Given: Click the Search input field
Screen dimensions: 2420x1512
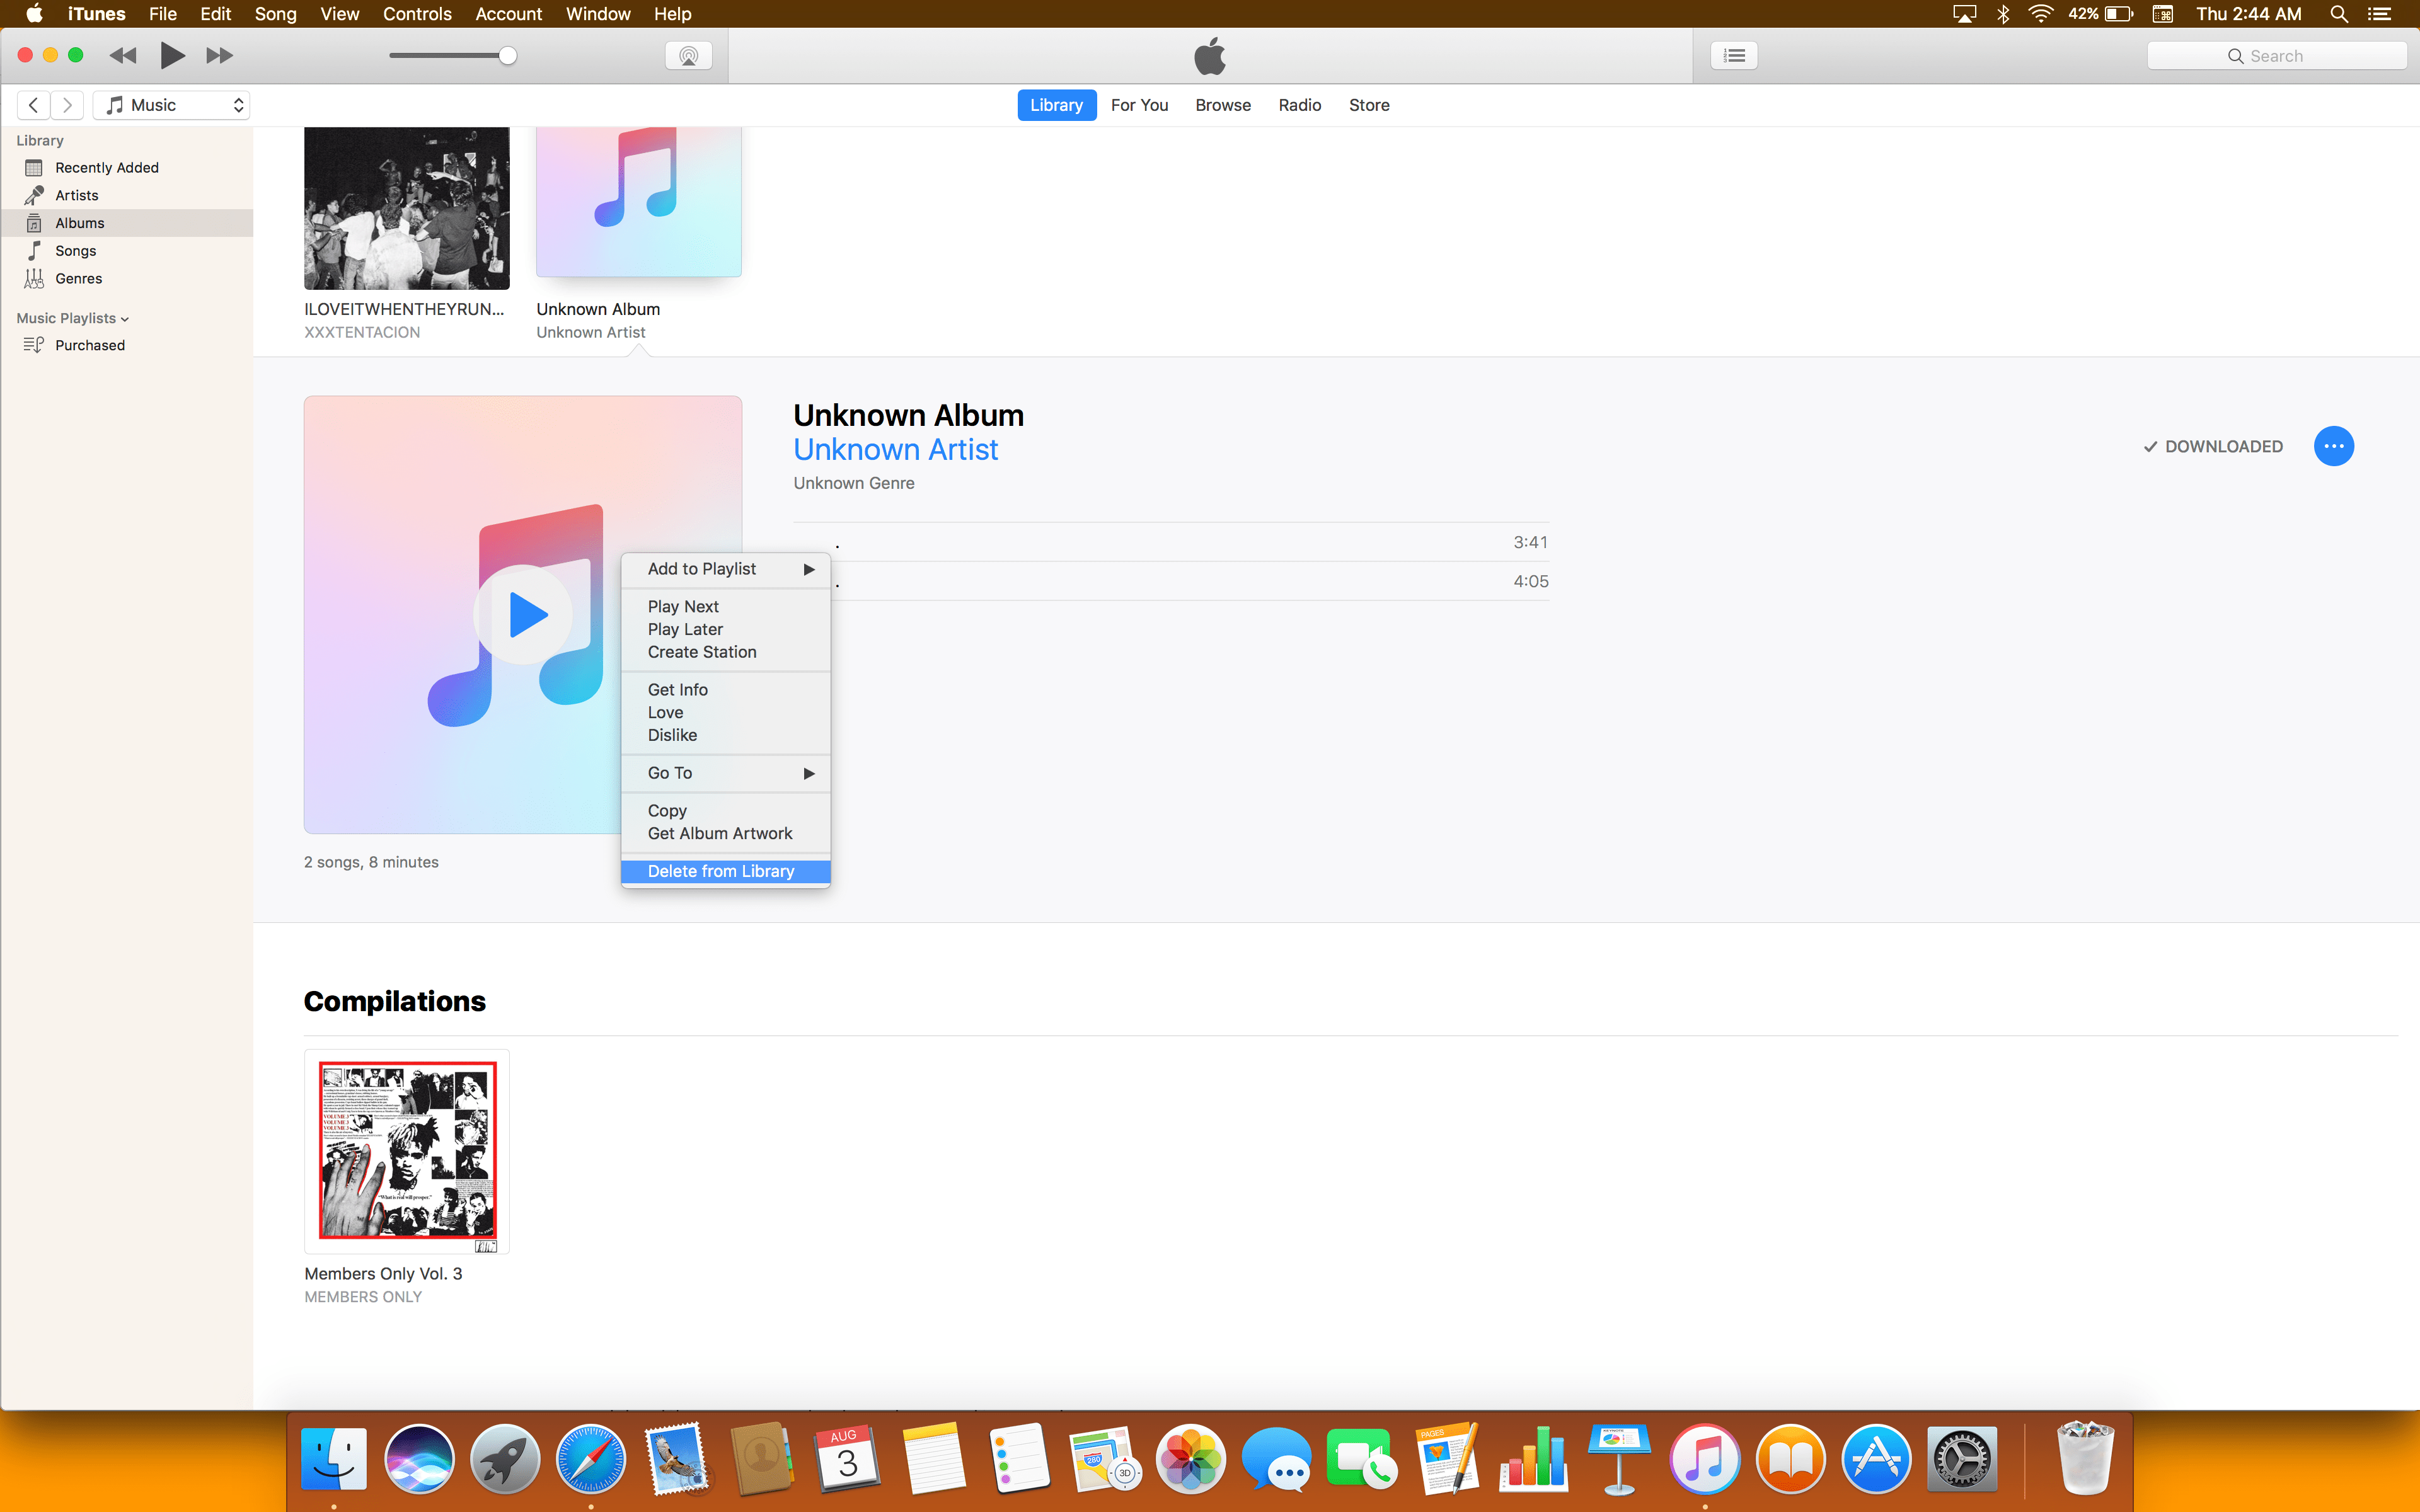Looking at the screenshot, I should tap(2276, 56).
